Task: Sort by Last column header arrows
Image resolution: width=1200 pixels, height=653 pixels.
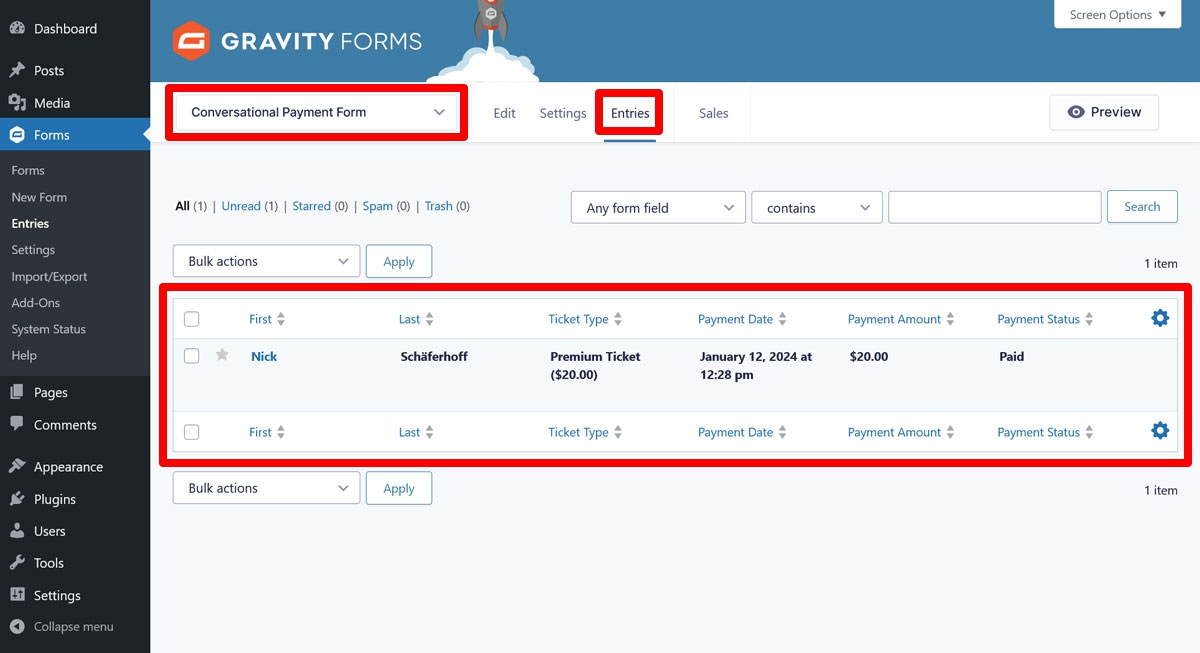Action: (429, 319)
